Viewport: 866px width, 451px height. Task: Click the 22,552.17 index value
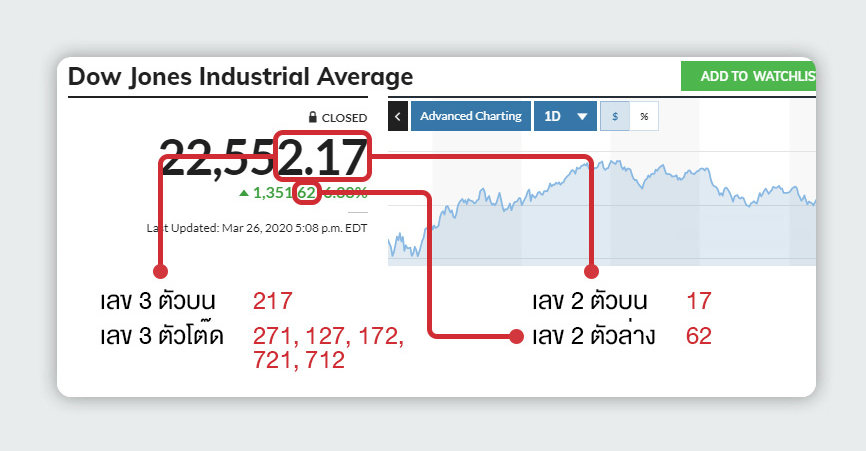point(262,156)
